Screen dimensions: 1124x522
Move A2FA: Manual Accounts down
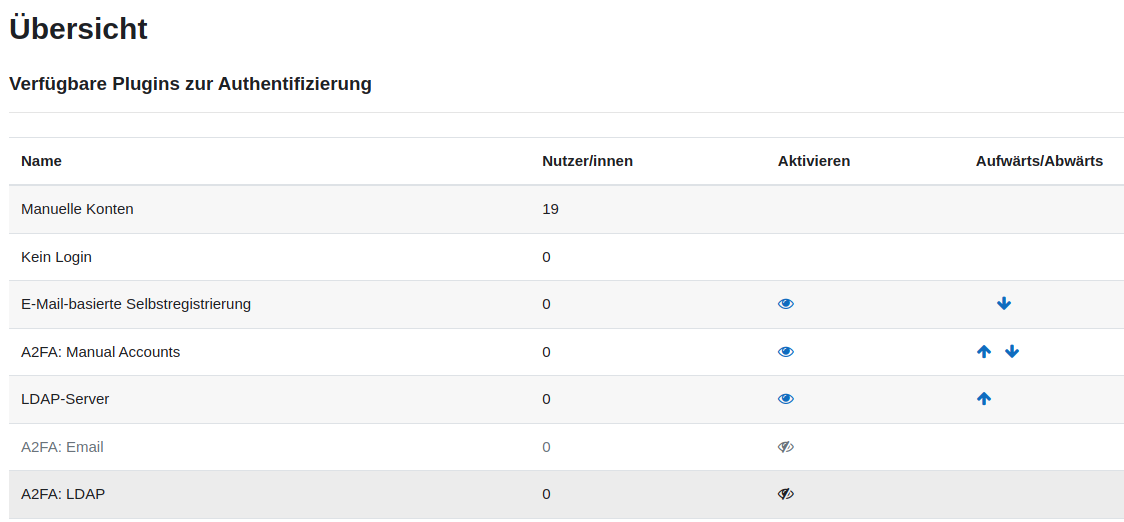click(x=1012, y=352)
